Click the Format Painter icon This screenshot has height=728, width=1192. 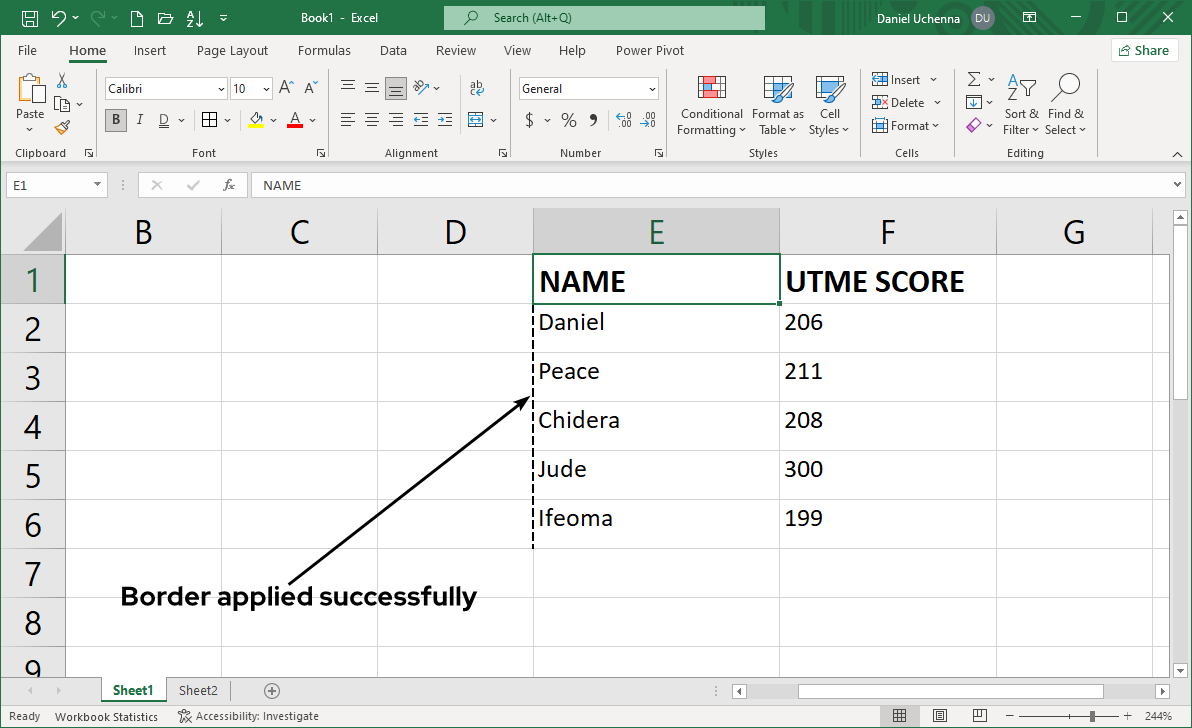pos(62,127)
